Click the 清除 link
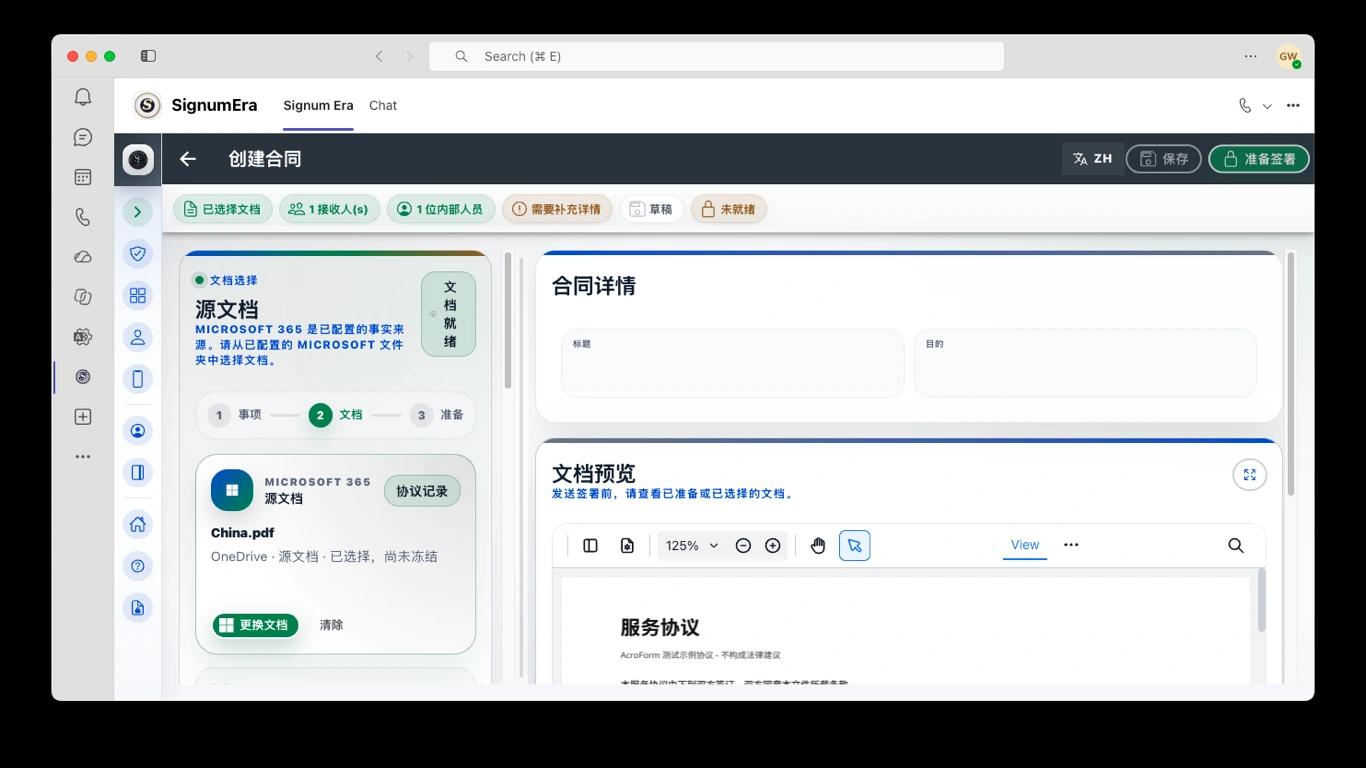1366x768 pixels. click(x=331, y=625)
